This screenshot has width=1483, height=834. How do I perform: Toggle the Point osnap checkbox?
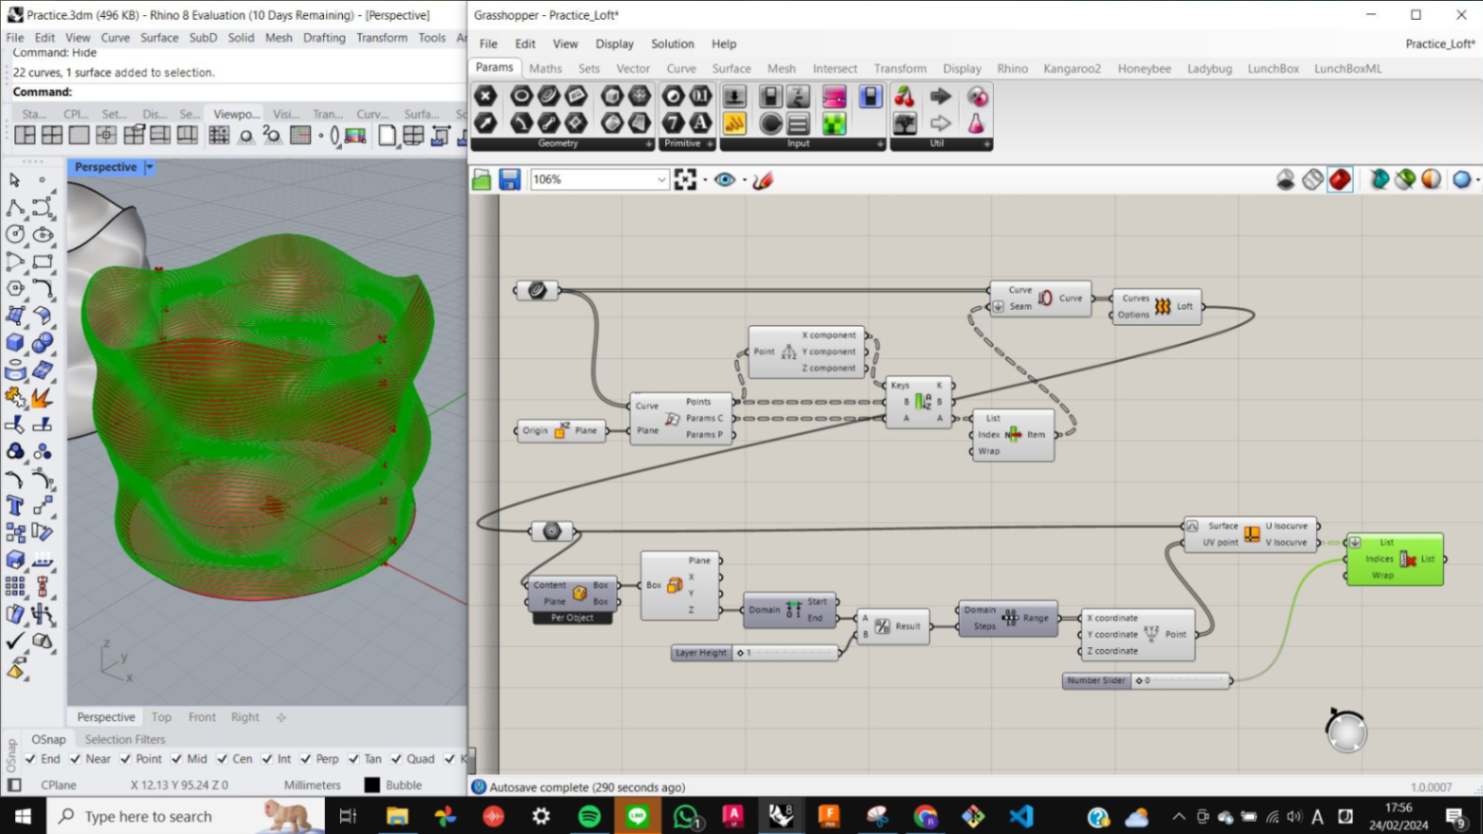pos(125,759)
